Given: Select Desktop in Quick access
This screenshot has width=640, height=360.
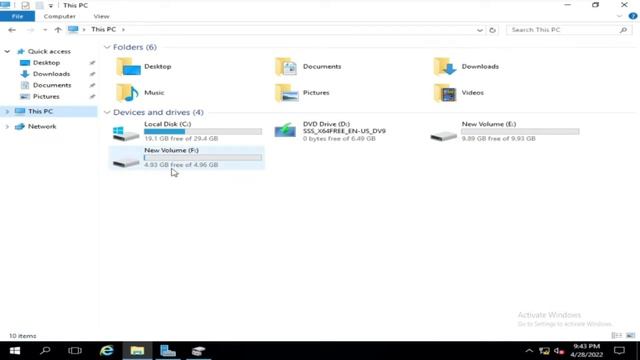Looking at the screenshot, I should point(47,63).
